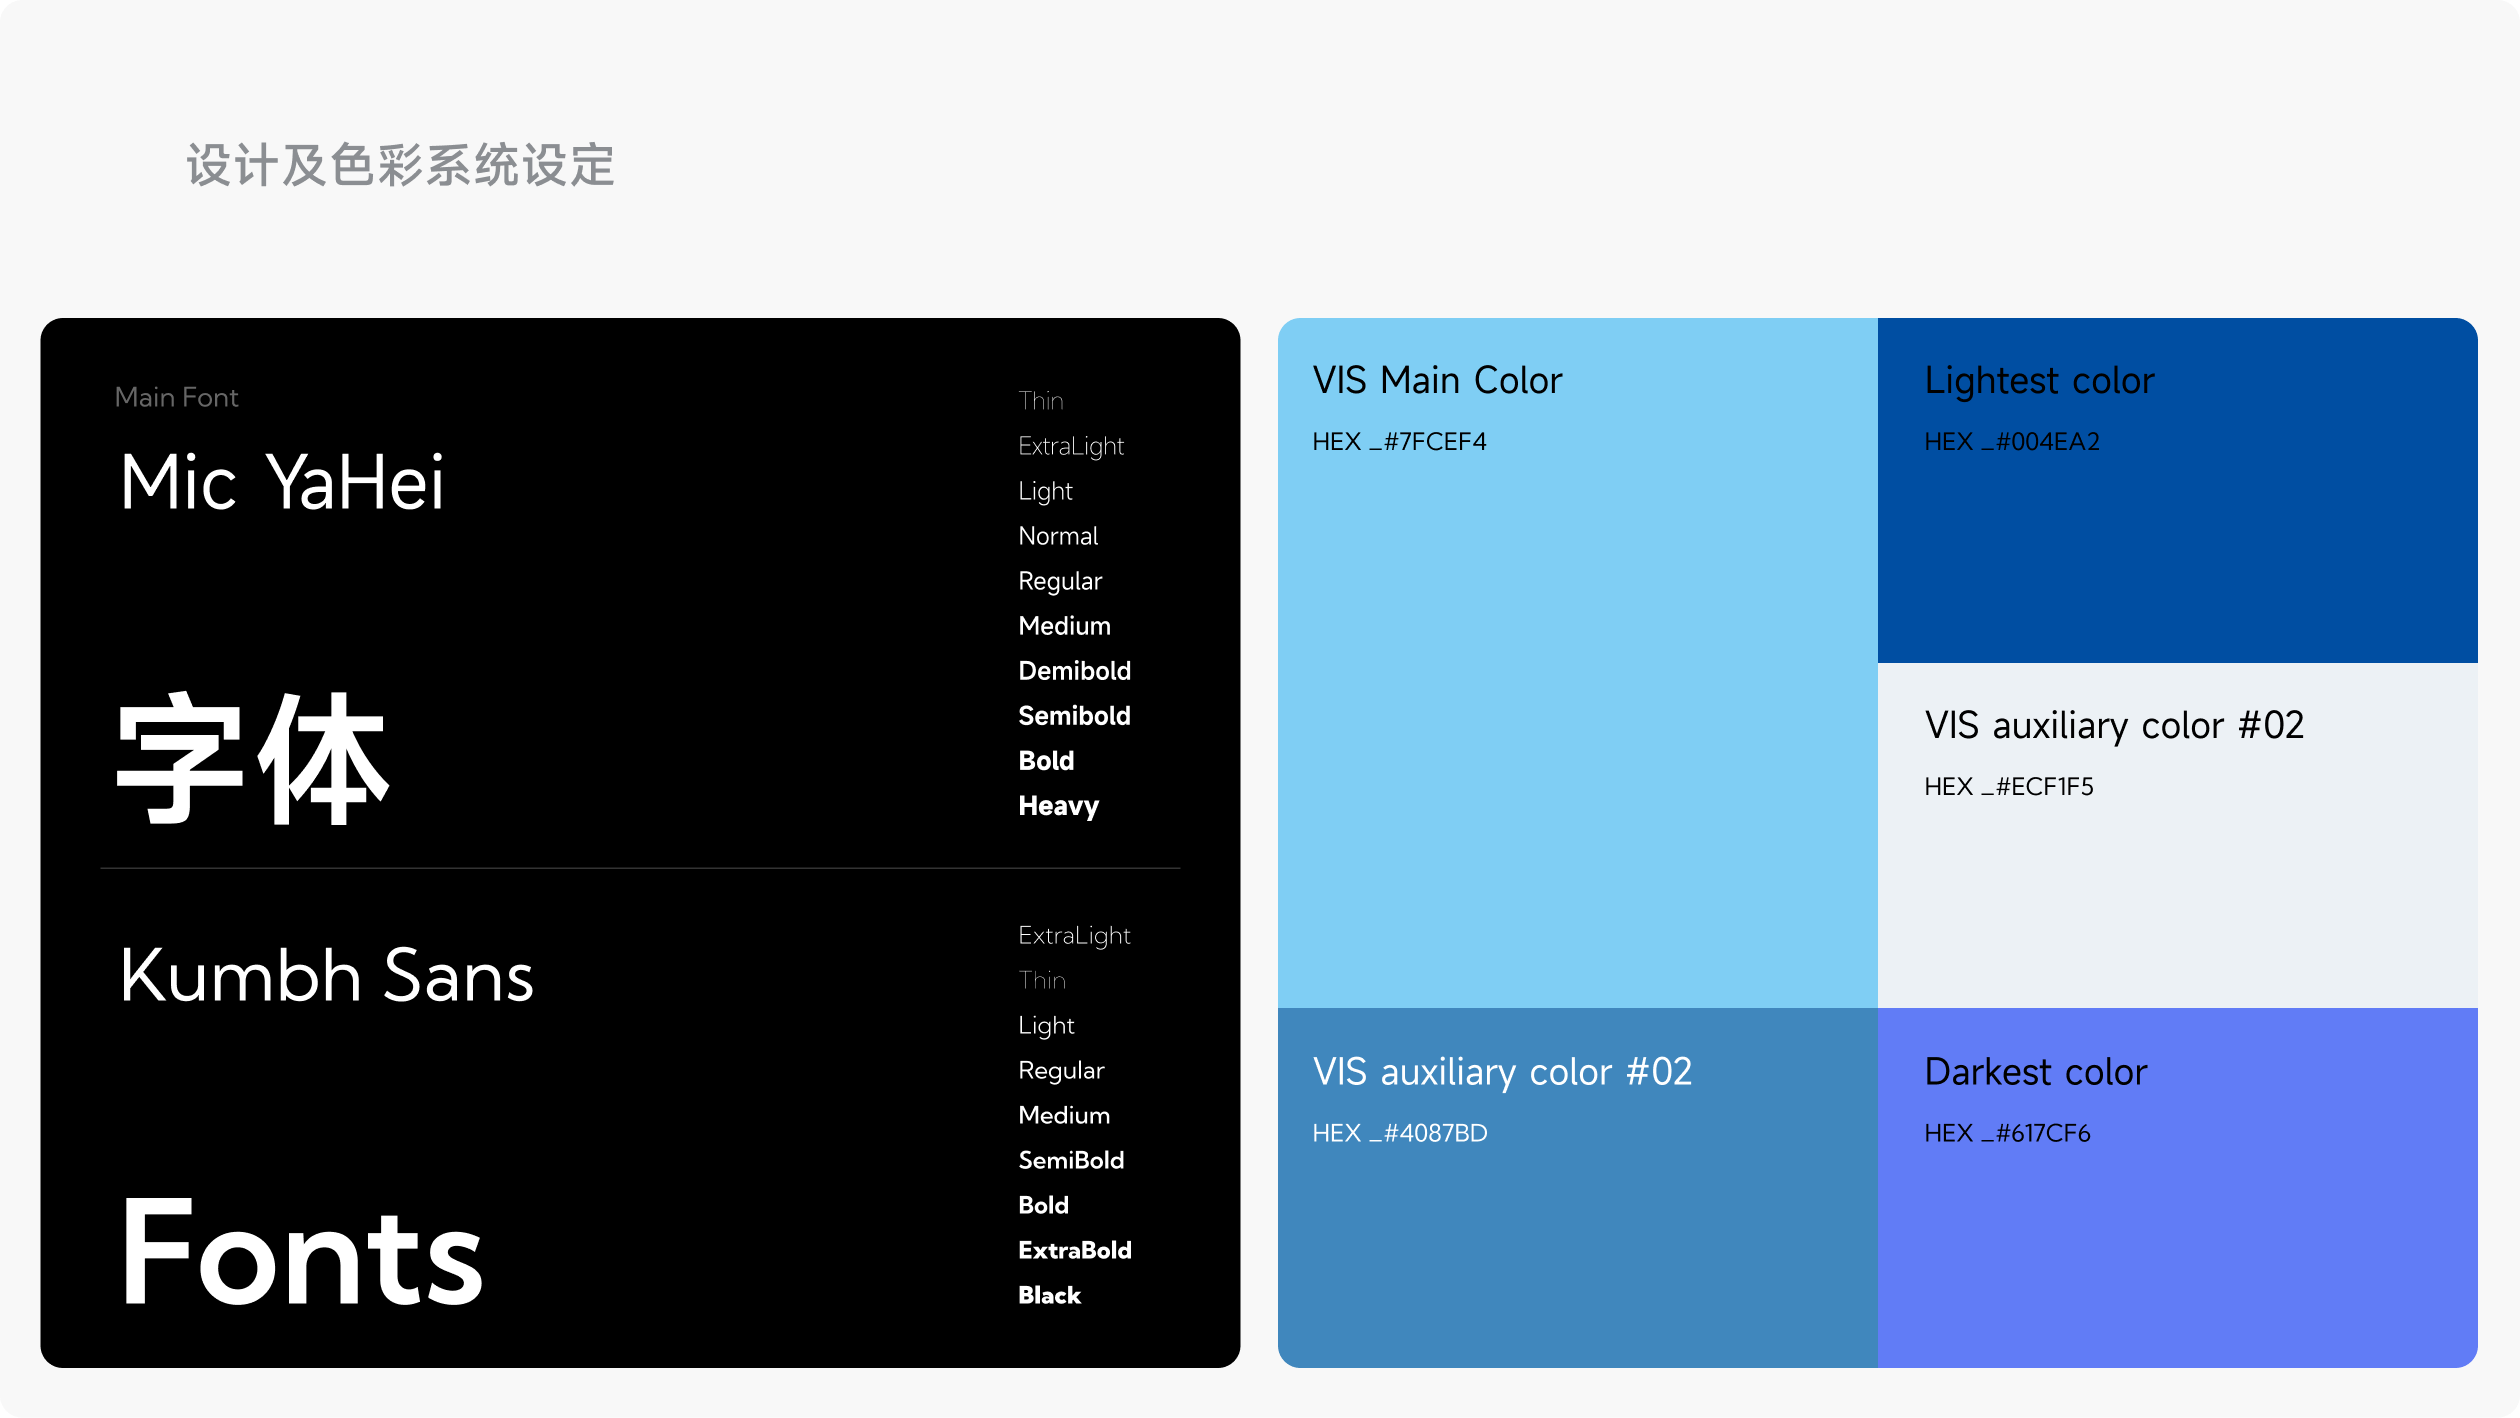Click the large Fonts heading text
The image size is (2520, 1418).
tap(302, 1253)
